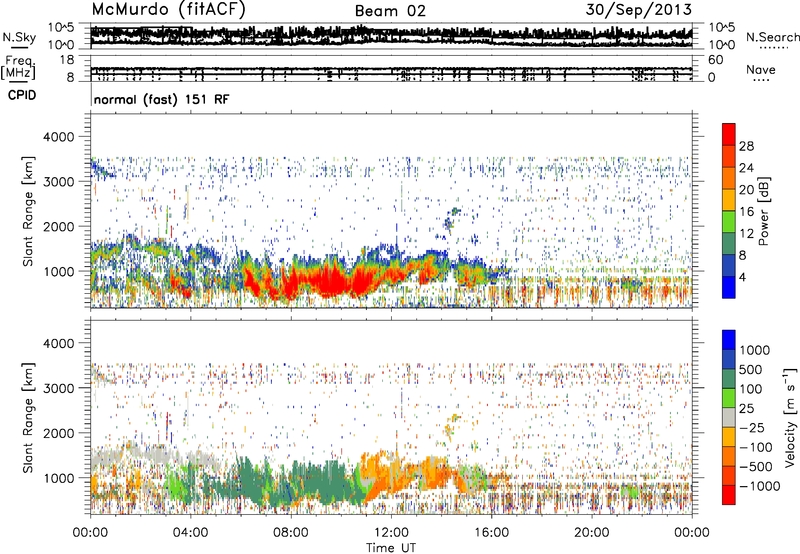This screenshot has width=800, height=554.
Task: Click the plot title "McMurdo (fitACF)"
Action: 168,10
